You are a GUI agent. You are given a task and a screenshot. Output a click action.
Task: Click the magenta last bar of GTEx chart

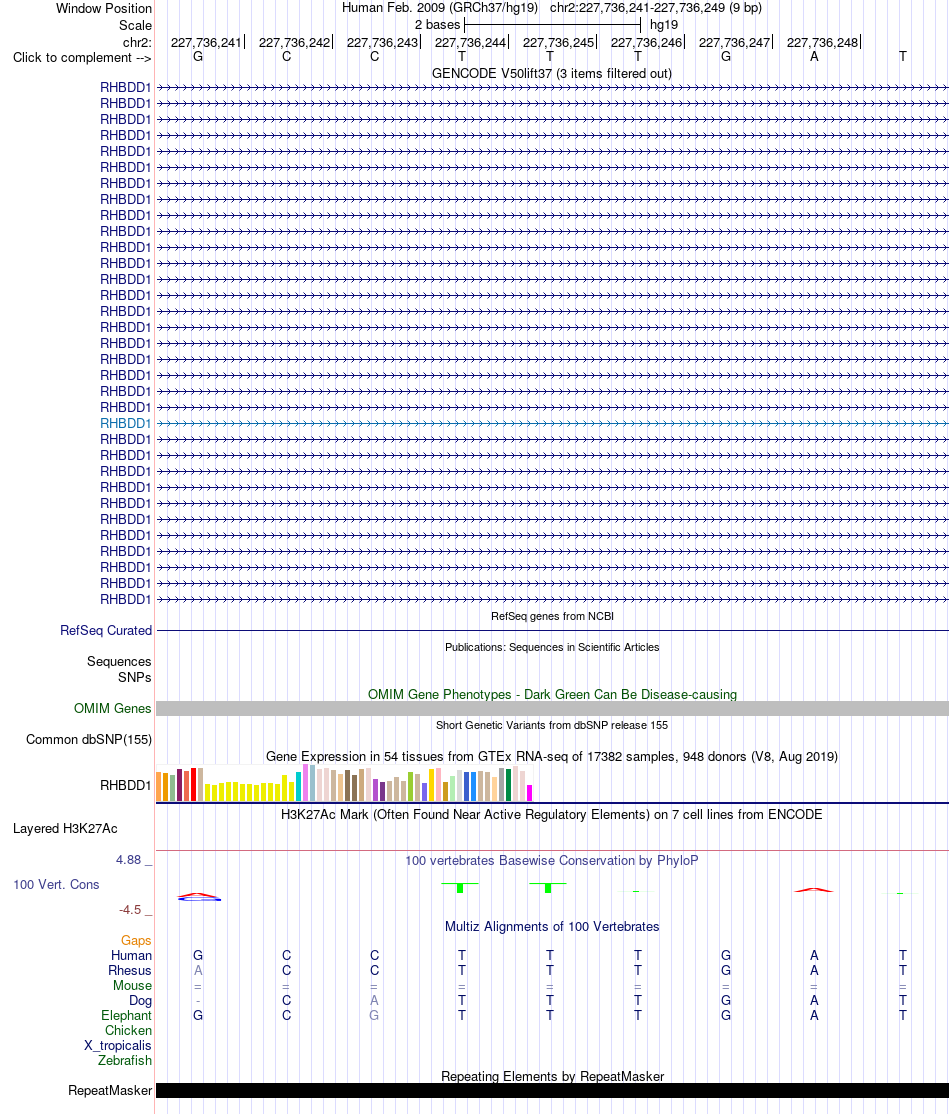529,793
